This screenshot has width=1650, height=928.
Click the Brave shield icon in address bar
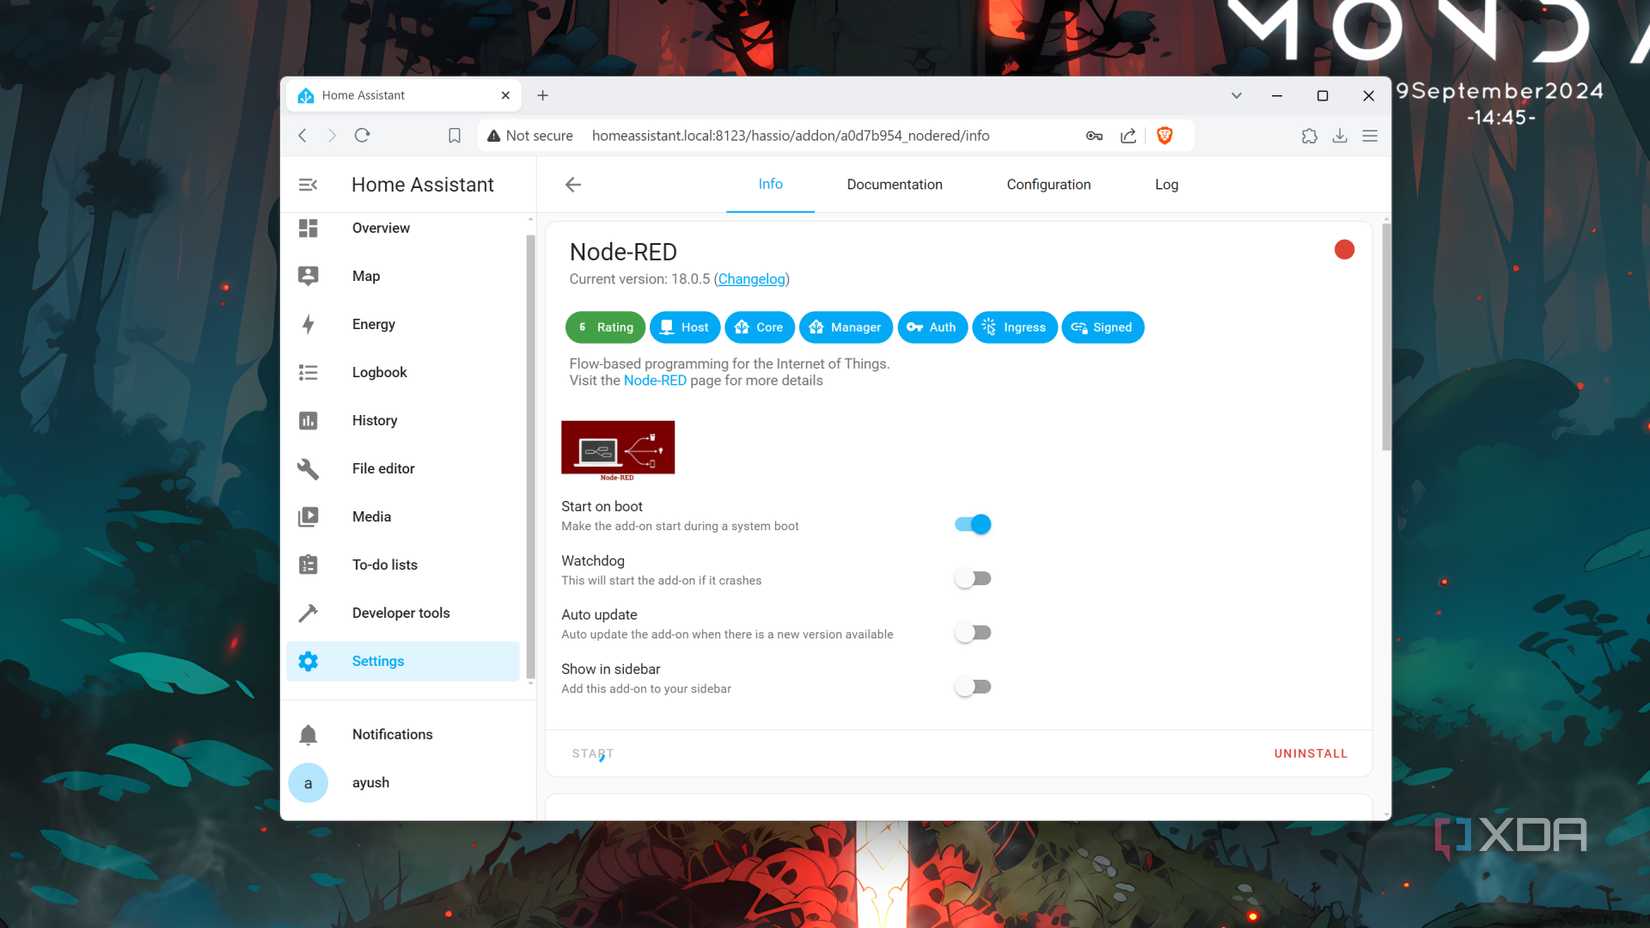(1164, 135)
